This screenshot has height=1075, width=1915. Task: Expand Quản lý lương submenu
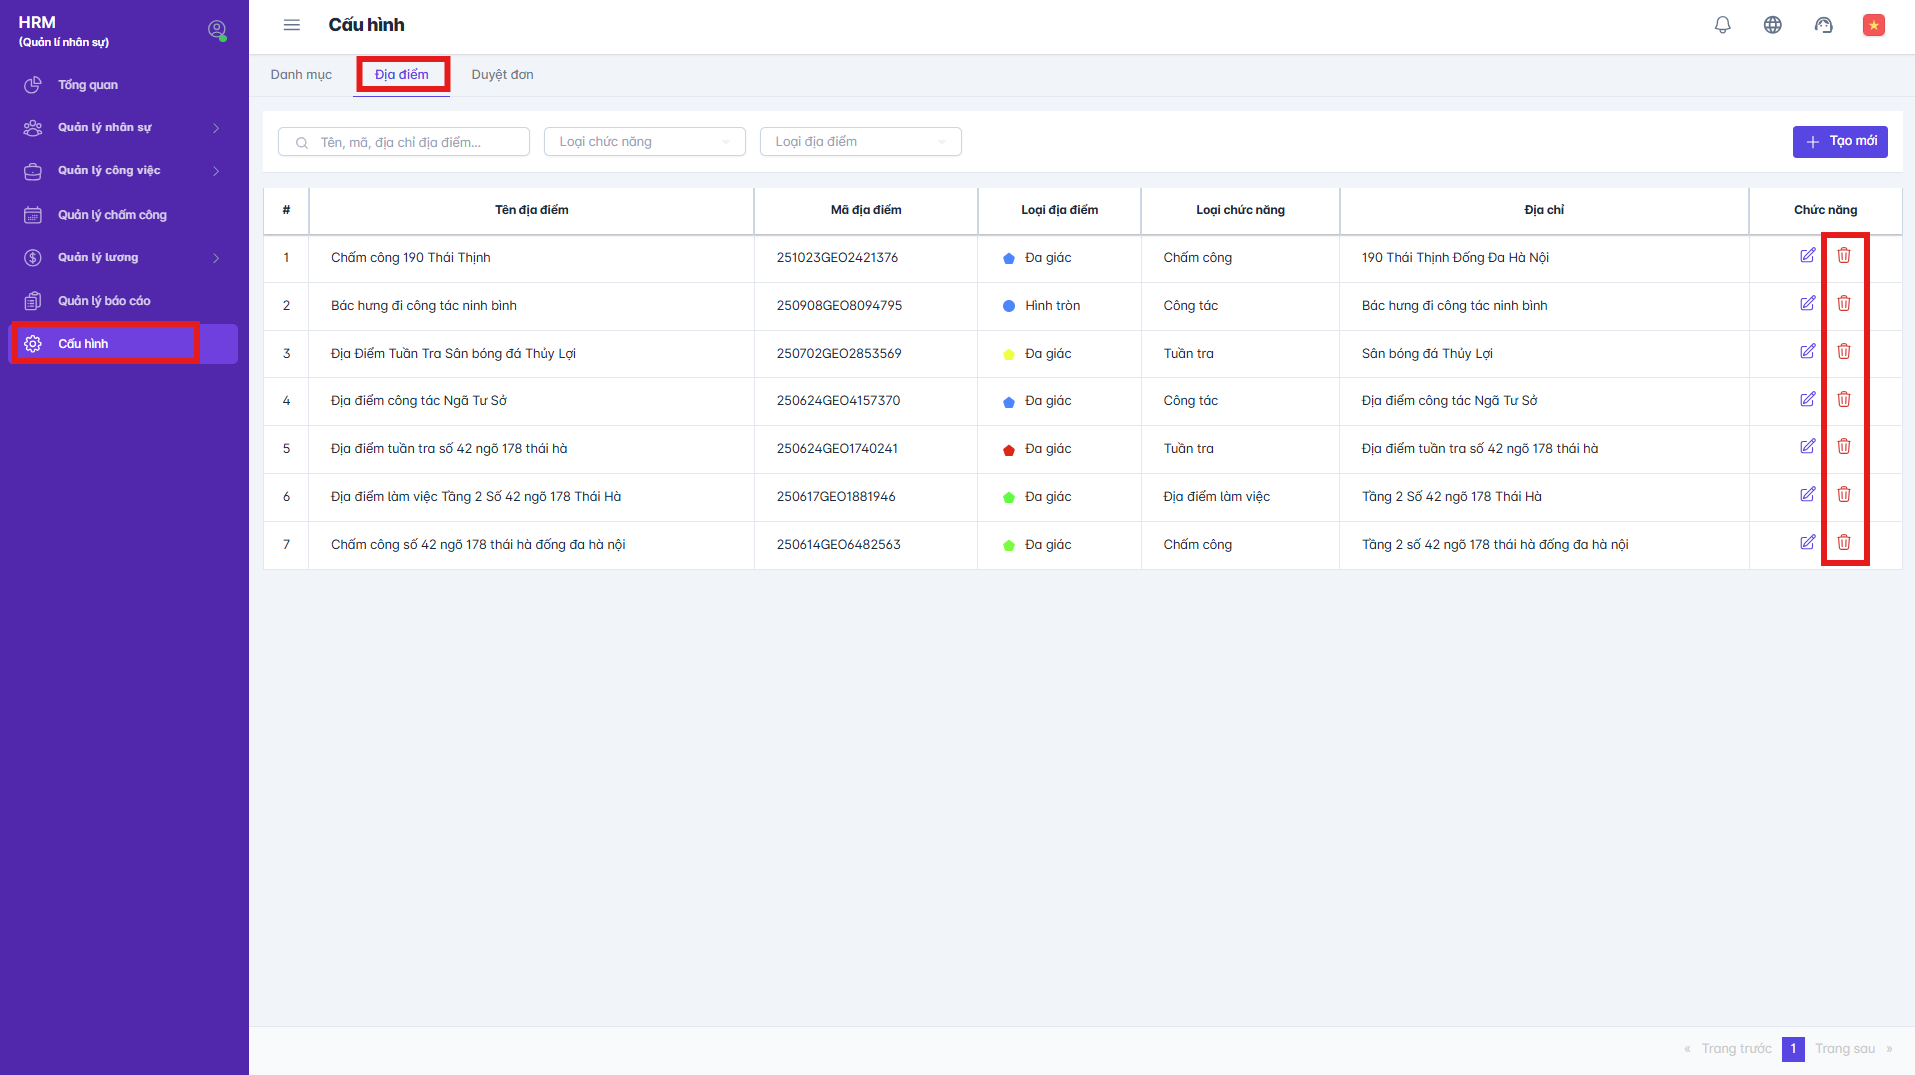[124, 258]
